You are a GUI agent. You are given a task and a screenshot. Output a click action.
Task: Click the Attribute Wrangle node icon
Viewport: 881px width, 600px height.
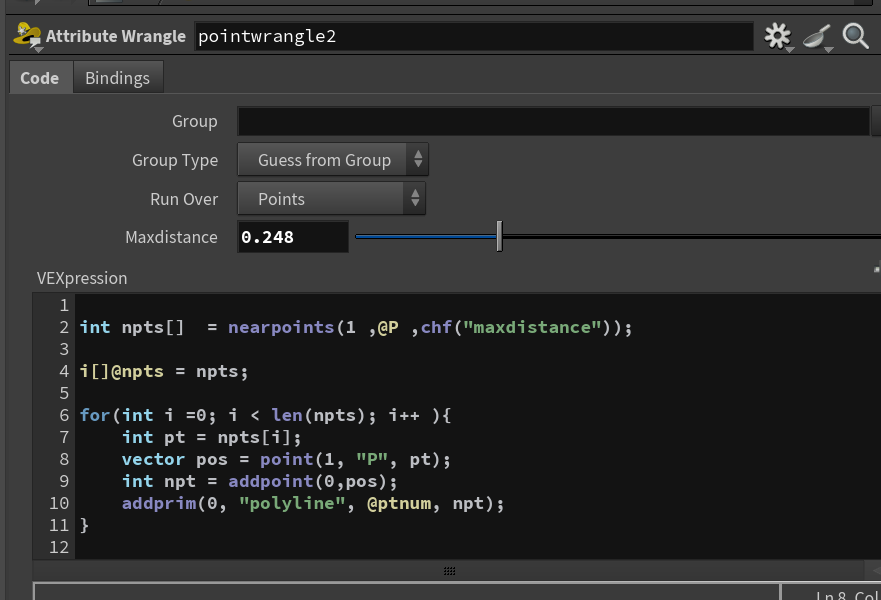click(28, 36)
